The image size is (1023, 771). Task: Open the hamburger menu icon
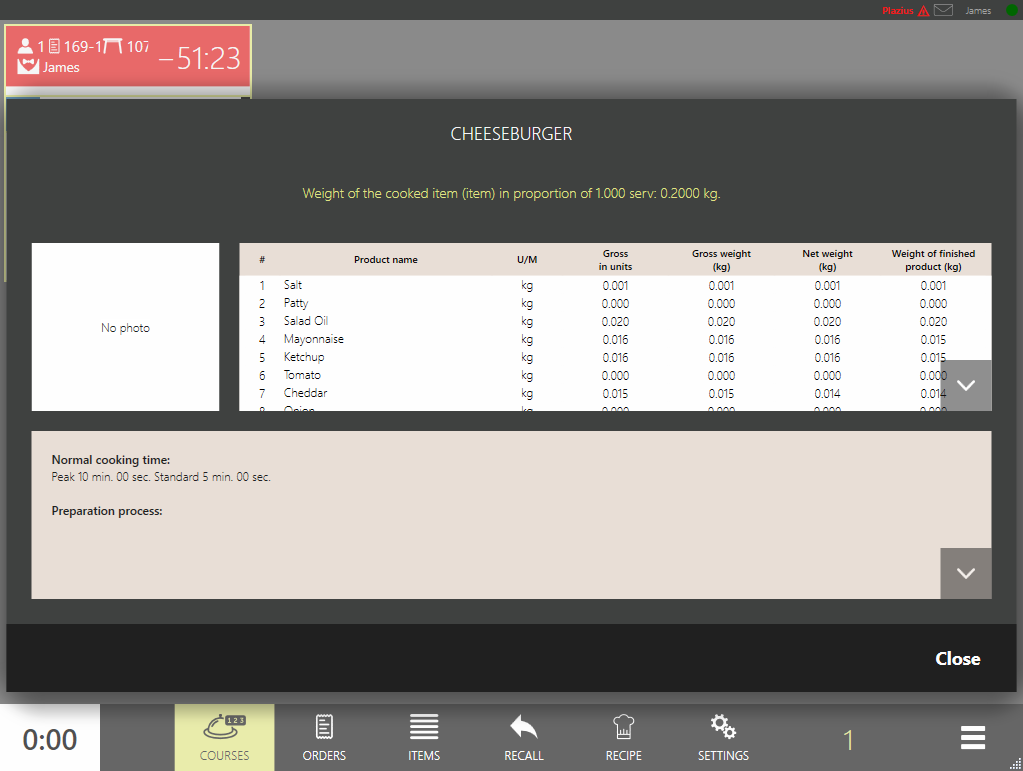(x=973, y=738)
